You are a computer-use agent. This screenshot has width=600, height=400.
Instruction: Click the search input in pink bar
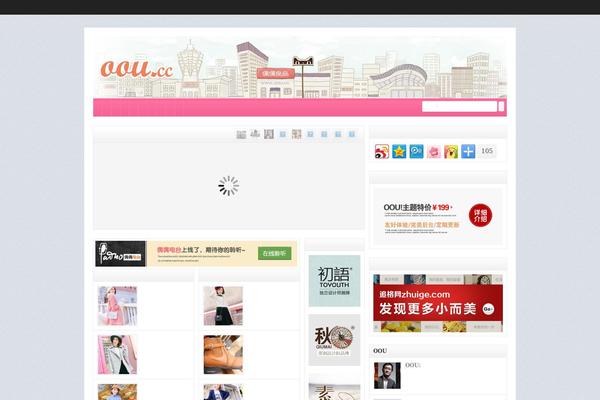click(459, 106)
